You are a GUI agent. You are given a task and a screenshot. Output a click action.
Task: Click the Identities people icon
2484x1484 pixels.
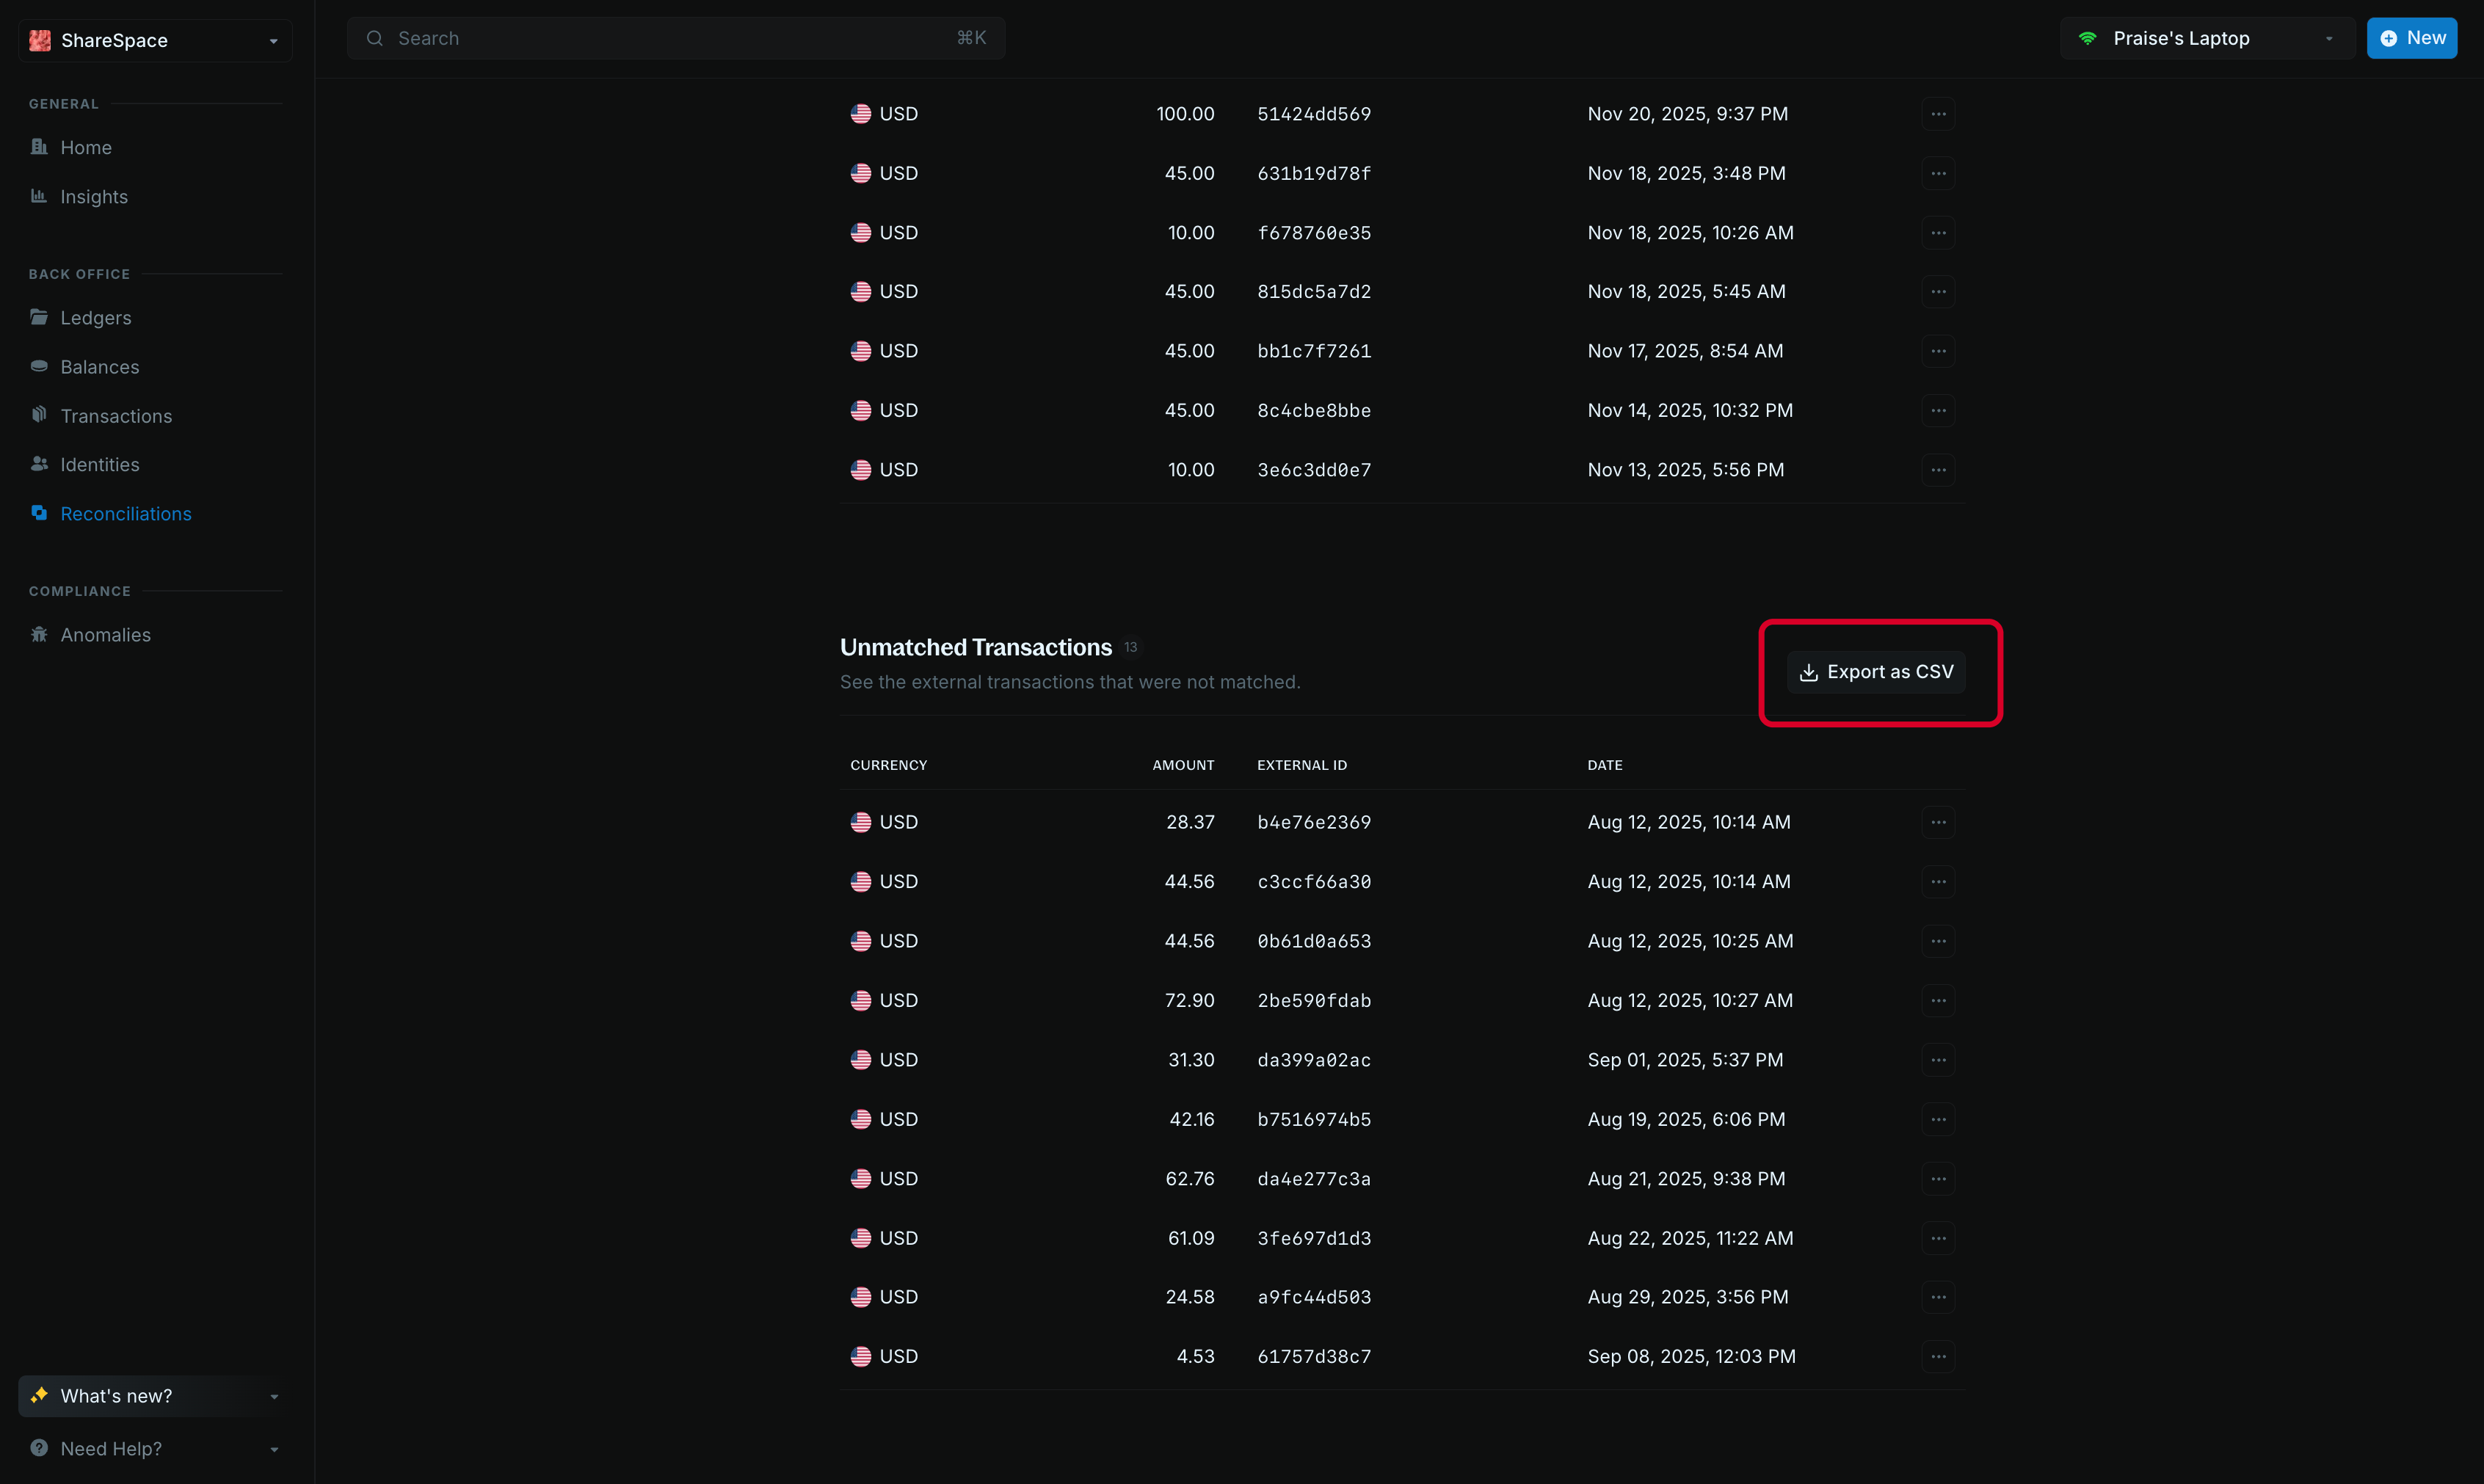tap(39, 464)
